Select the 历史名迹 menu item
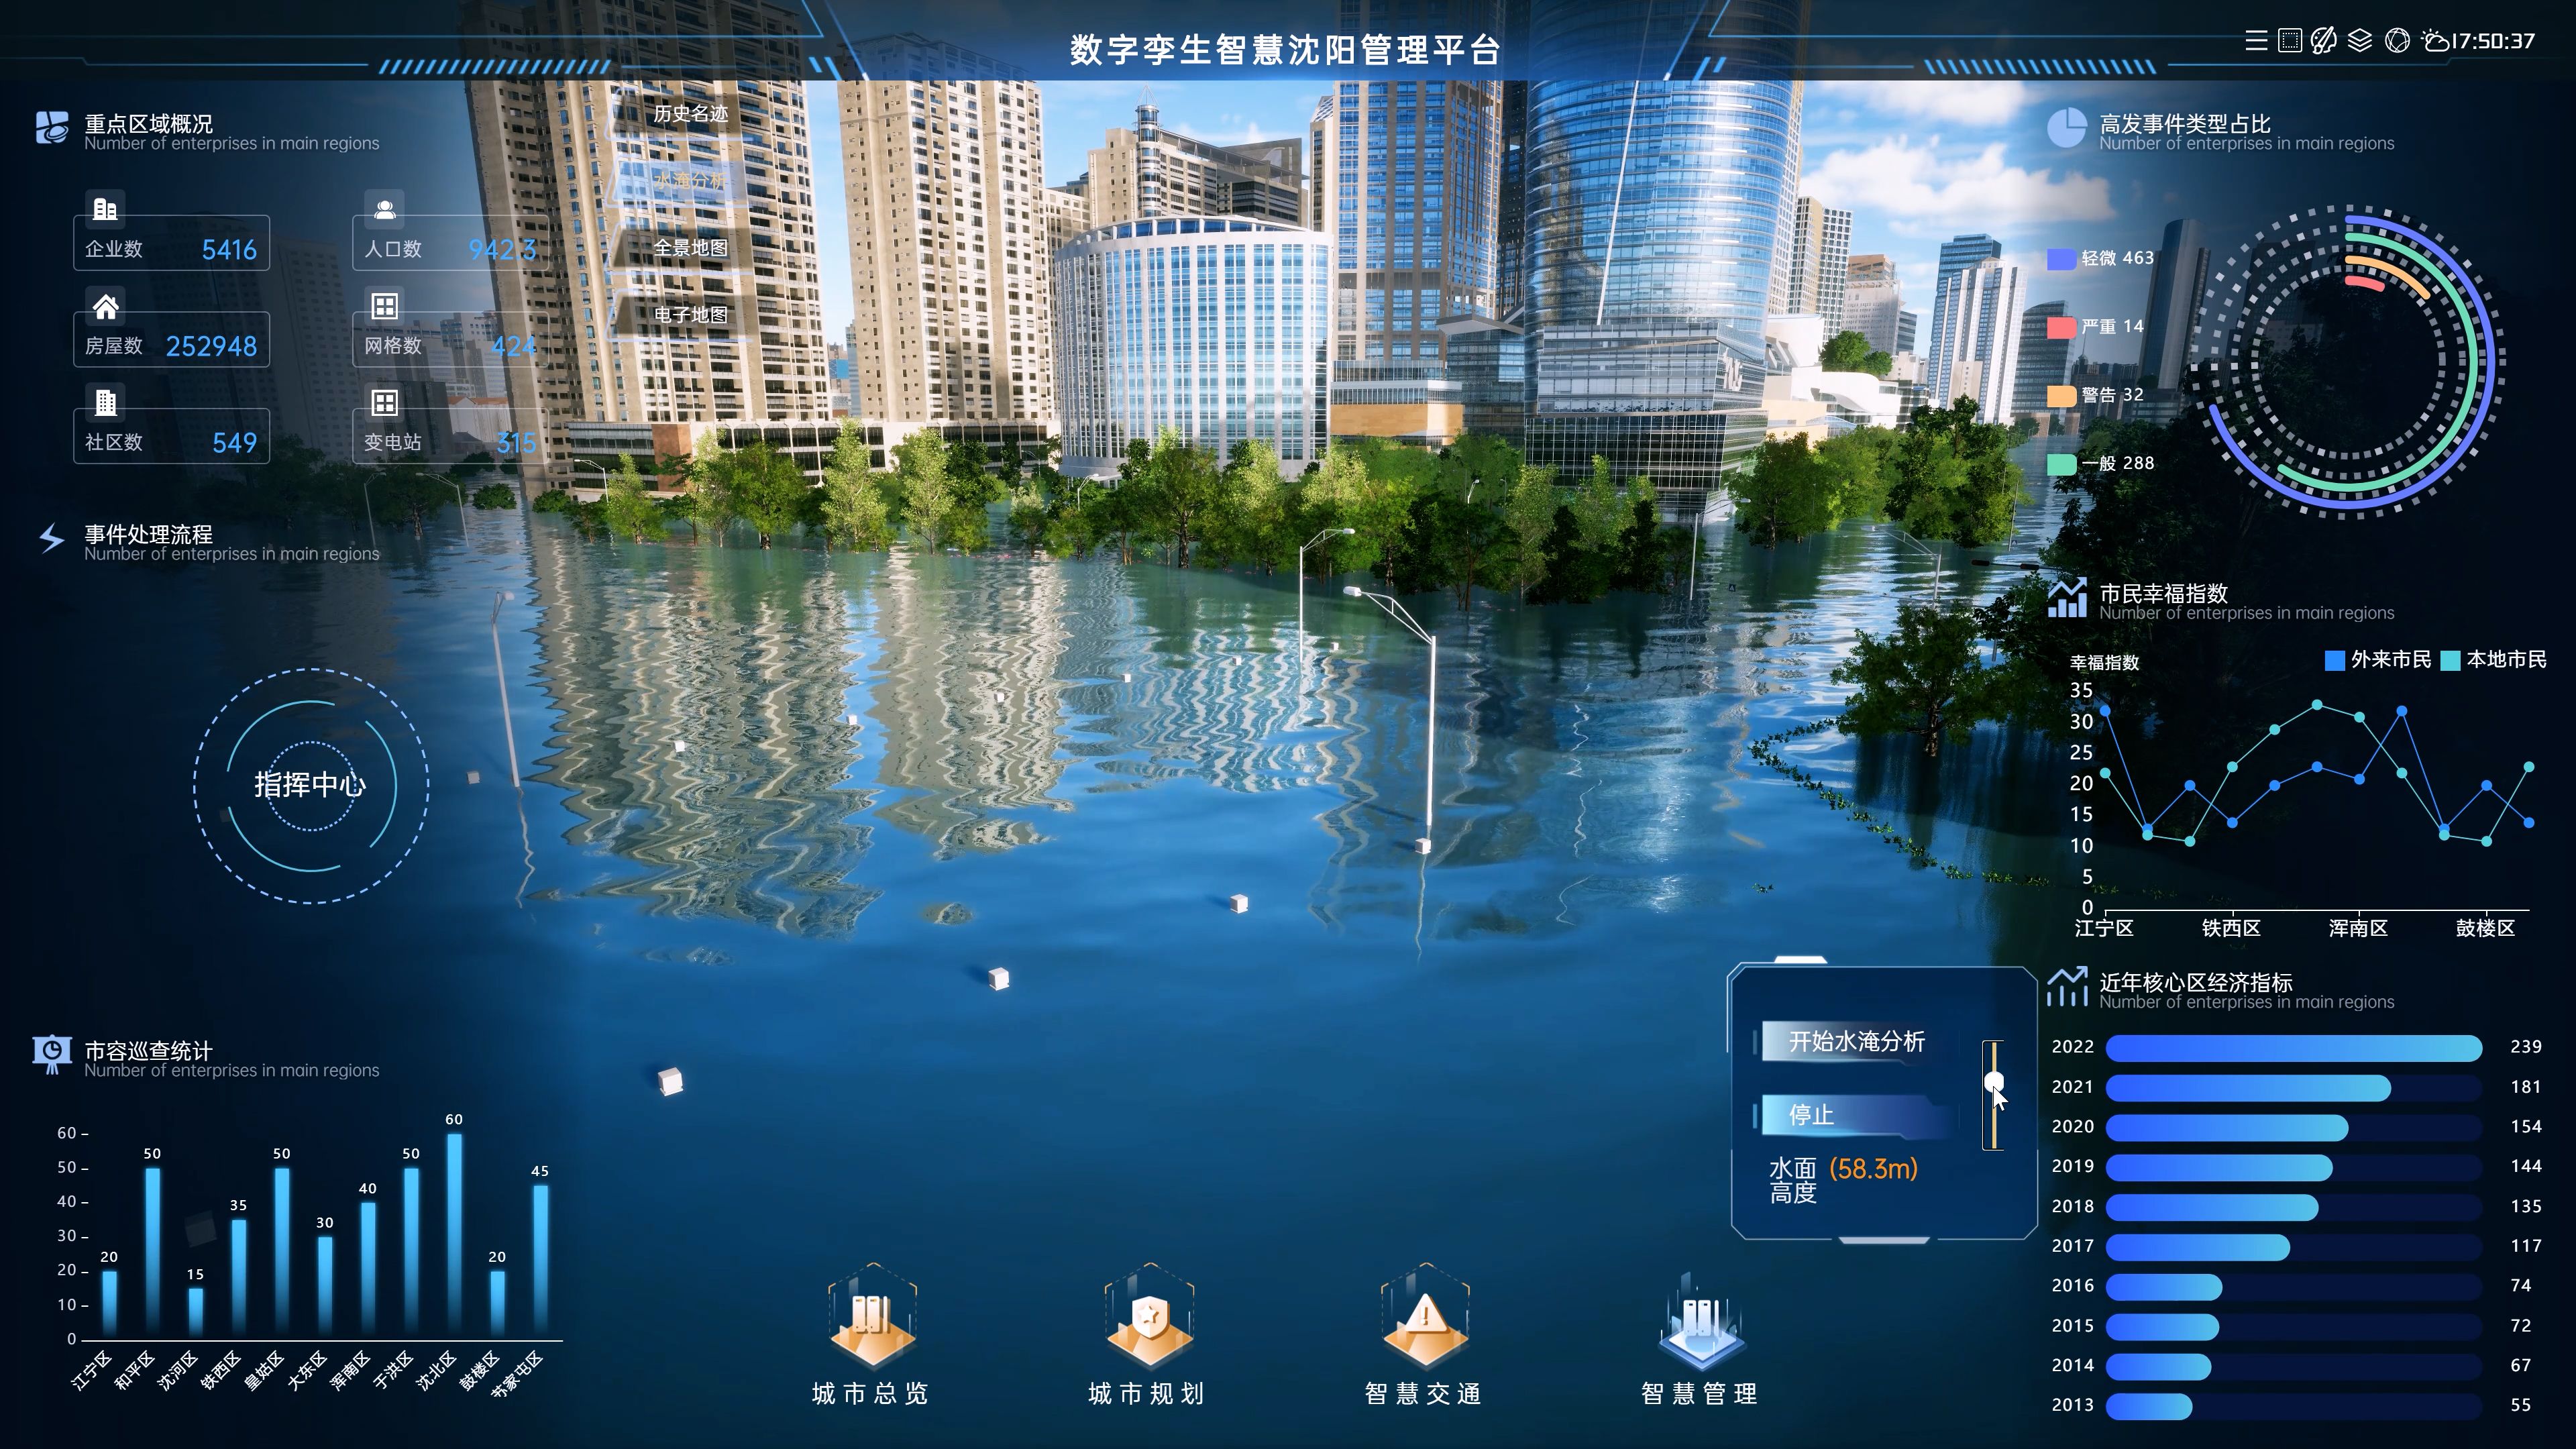2576x1449 pixels. (690, 114)
